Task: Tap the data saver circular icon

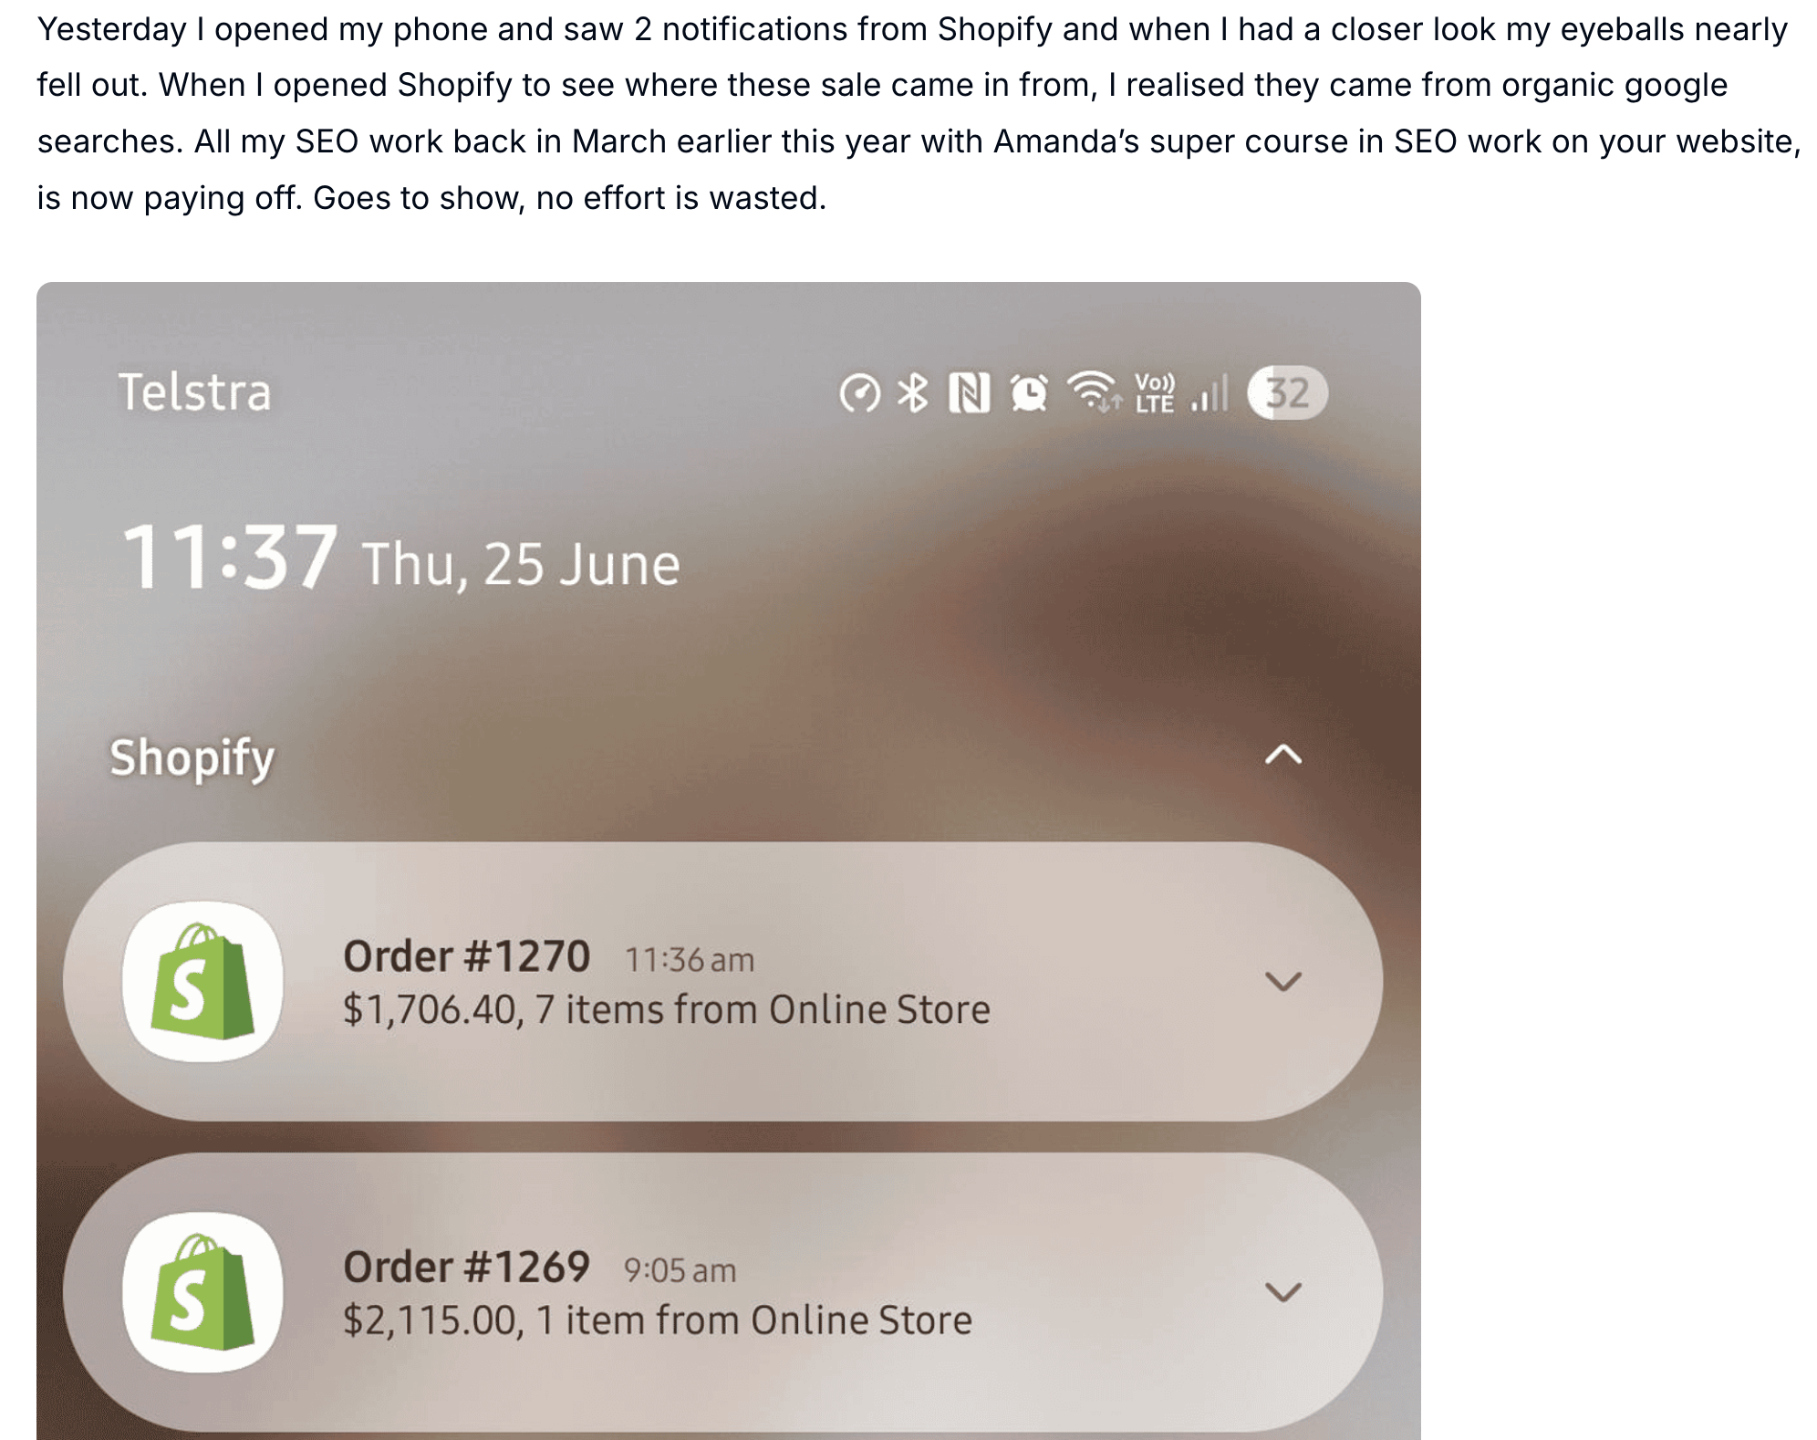Action: [860, 393]
